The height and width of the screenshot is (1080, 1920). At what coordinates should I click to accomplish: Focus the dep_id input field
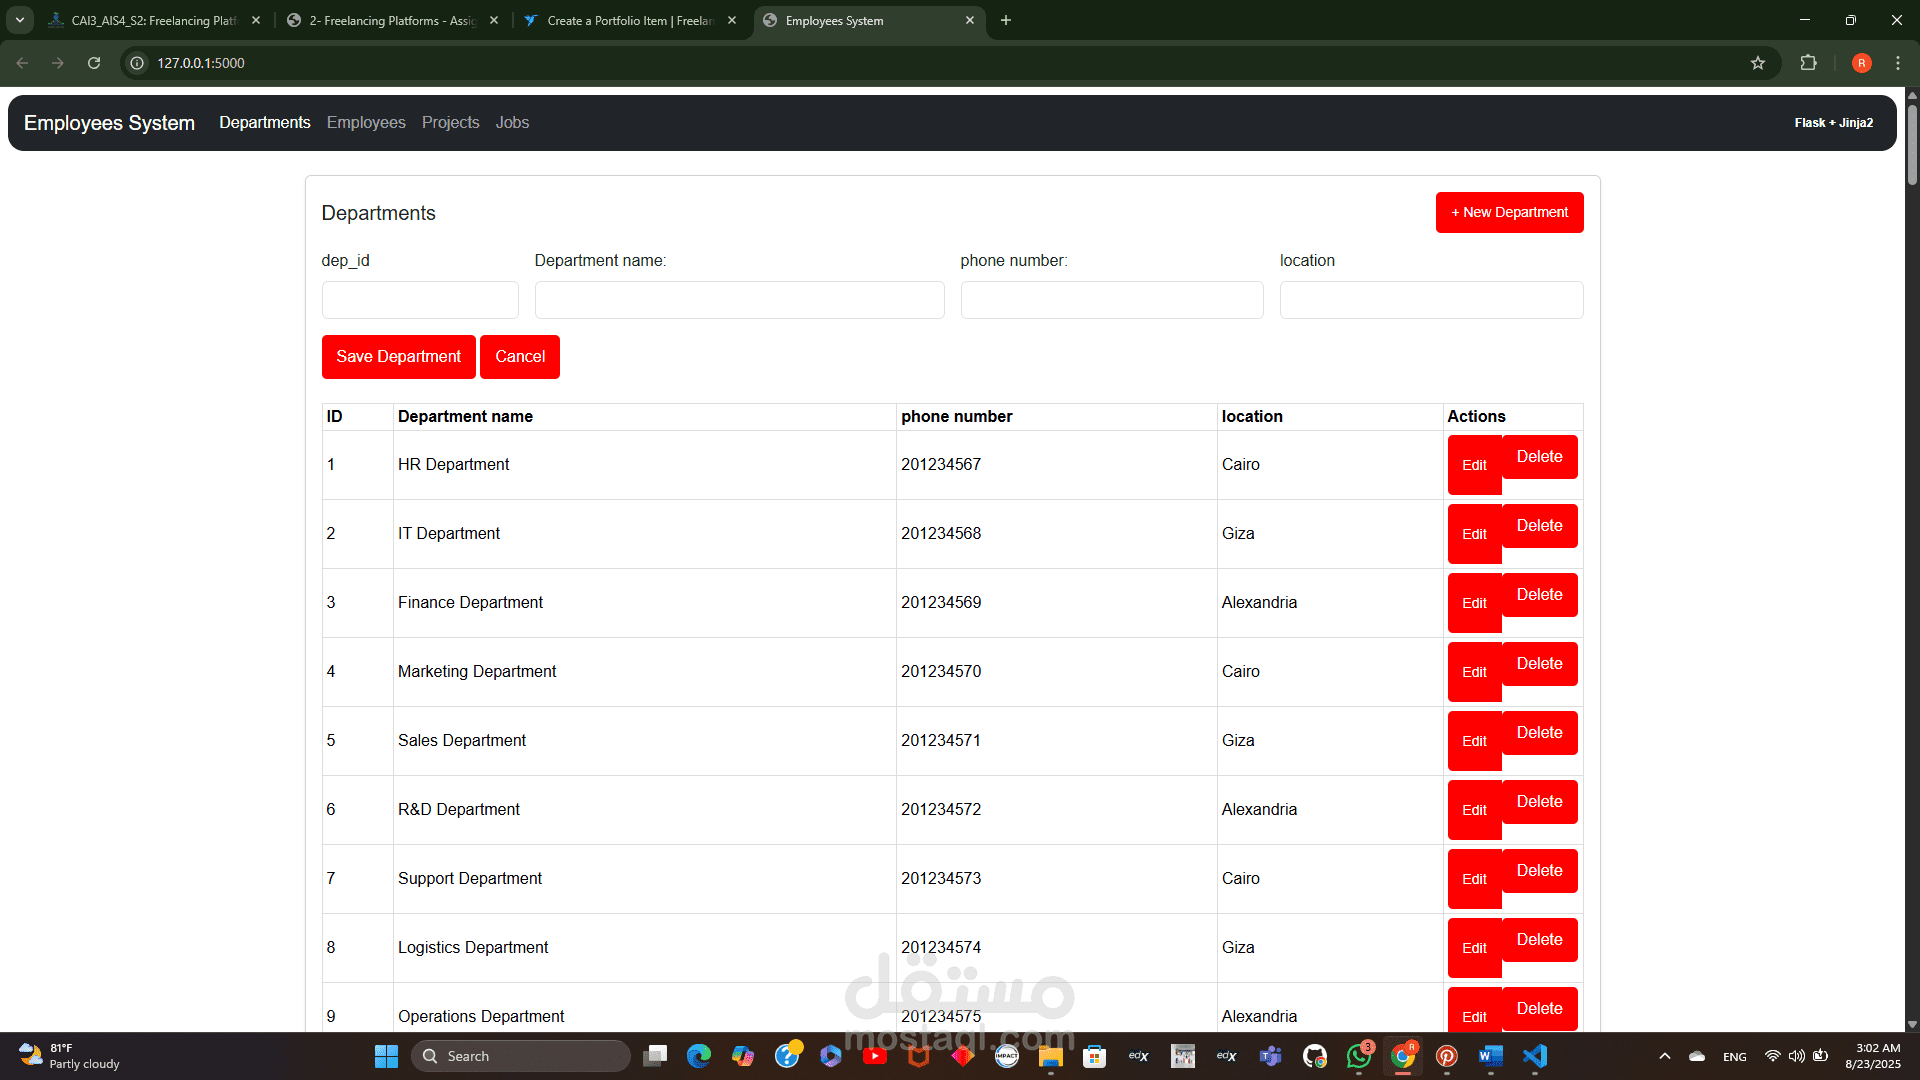click(420, 300)
